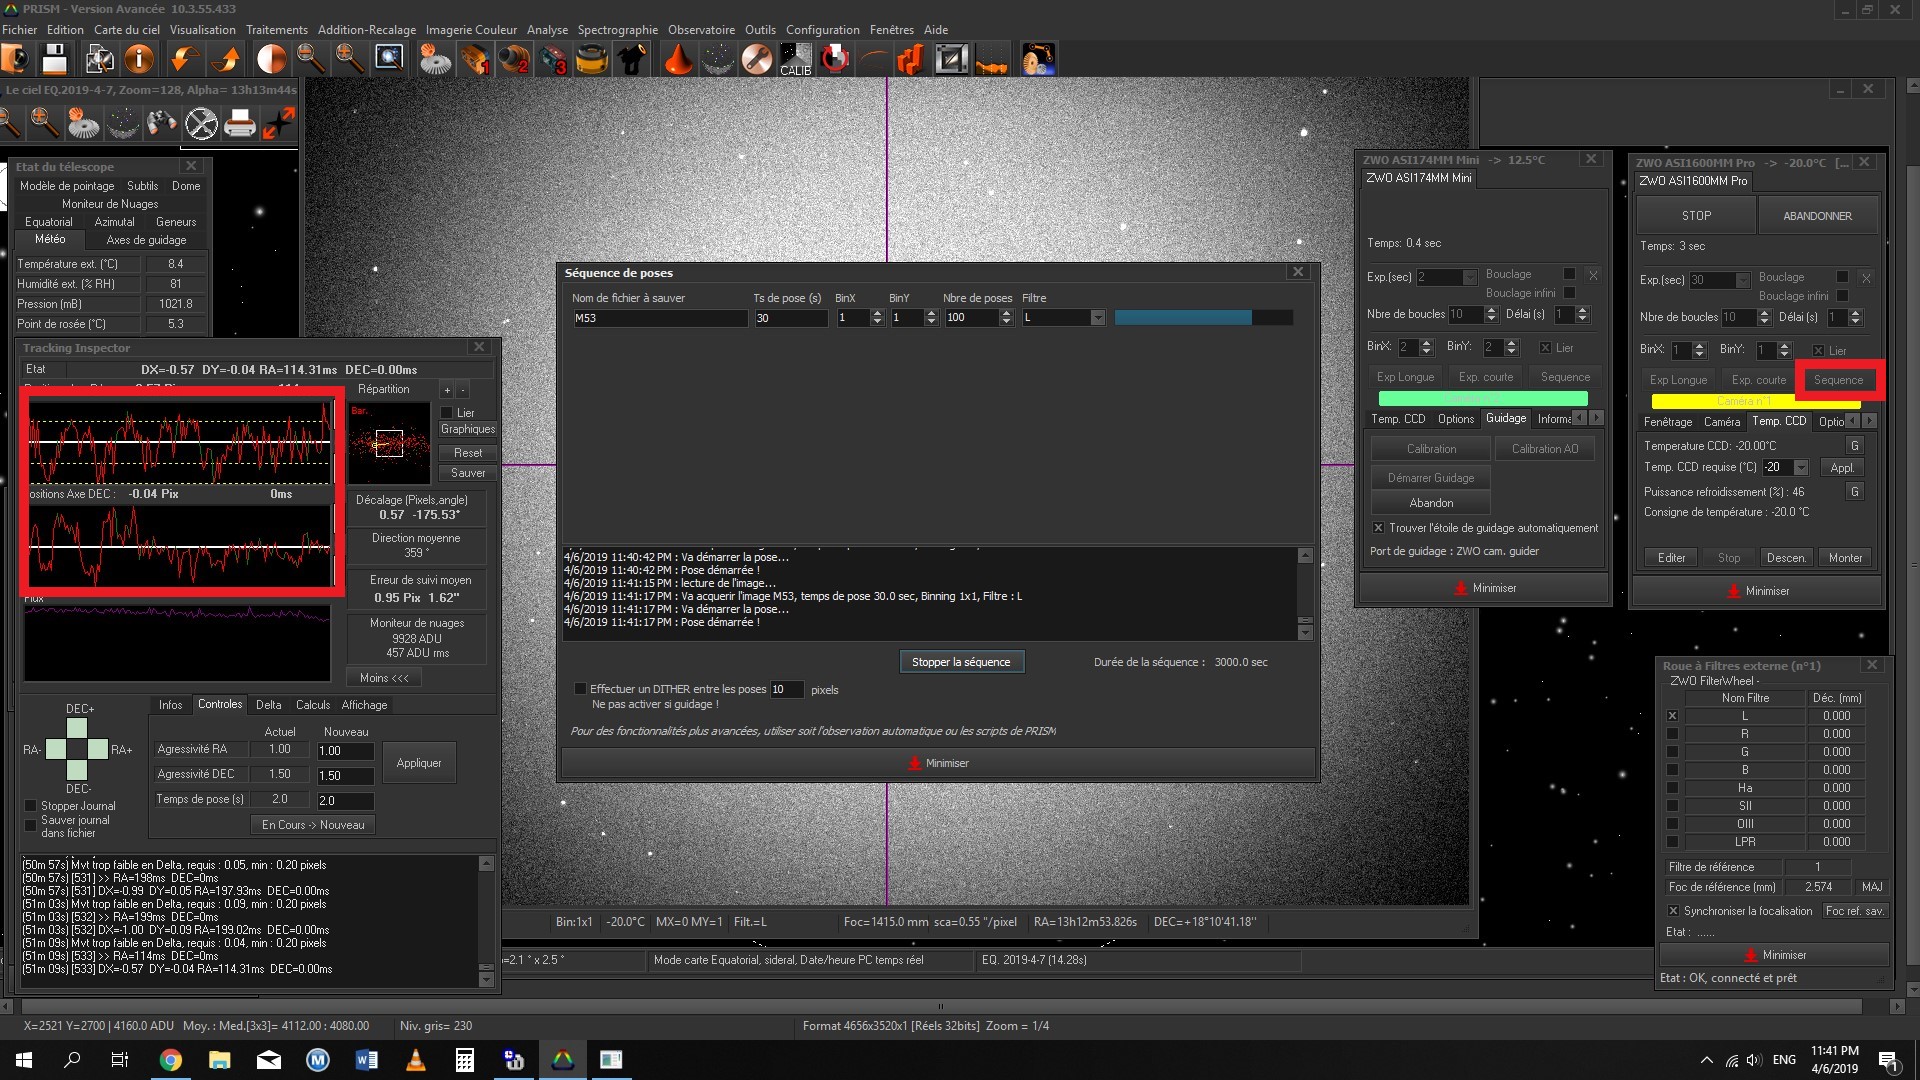Toggle Synchroniser la focalisation checkbox

(x=1673, y=911)
